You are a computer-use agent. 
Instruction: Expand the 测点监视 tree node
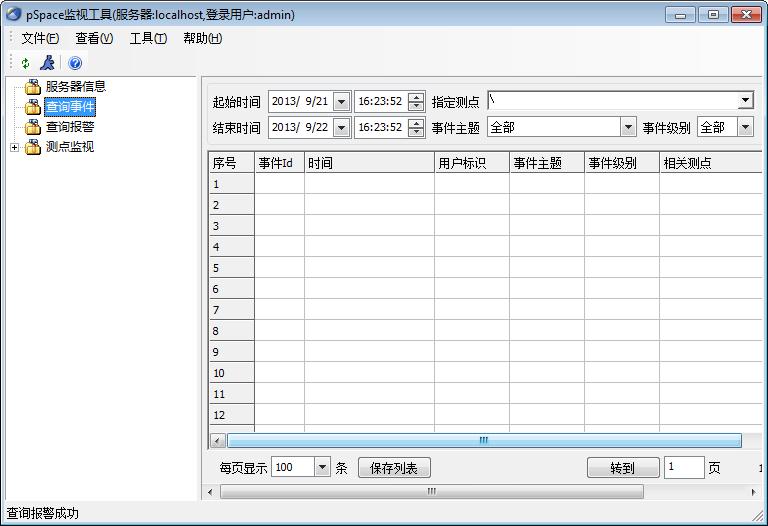[14, 147]
